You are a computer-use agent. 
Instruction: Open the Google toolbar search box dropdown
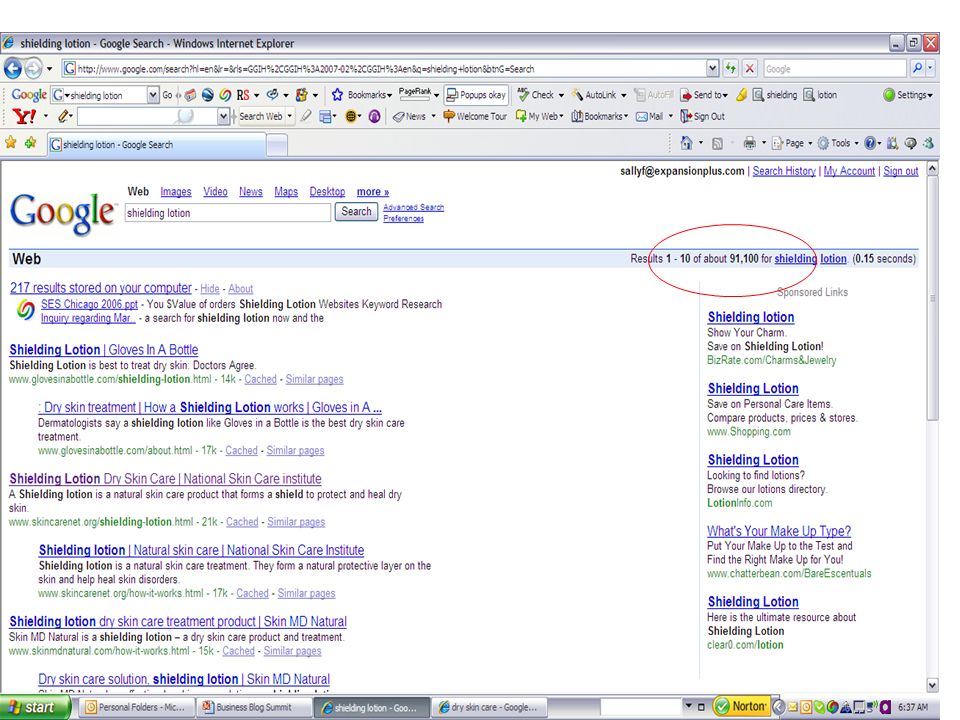(x=153, y=95)
